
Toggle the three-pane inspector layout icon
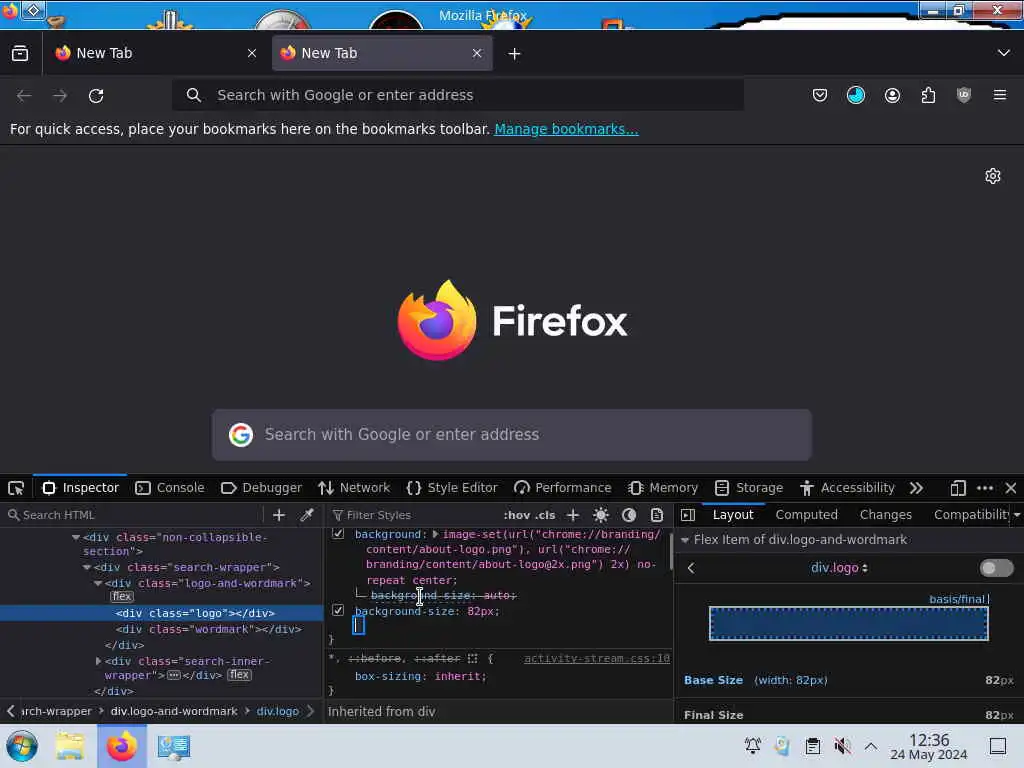688,515
